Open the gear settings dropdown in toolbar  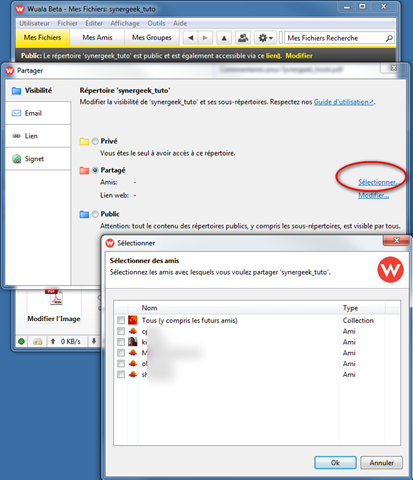(265, 38)
